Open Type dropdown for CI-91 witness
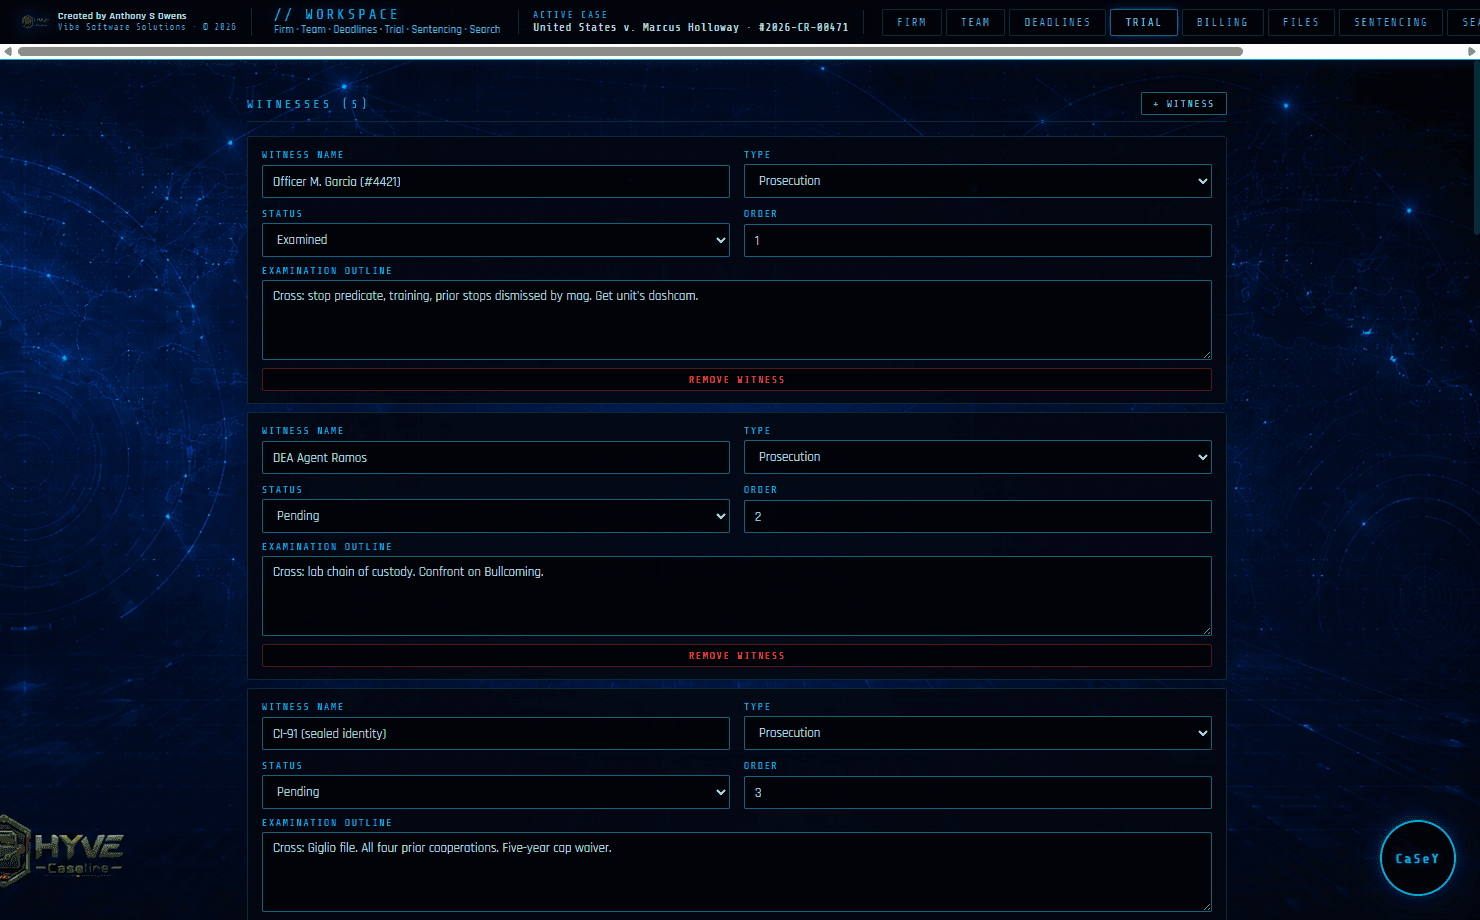Viewport: 1480px width, 920px height. [978, 733]
